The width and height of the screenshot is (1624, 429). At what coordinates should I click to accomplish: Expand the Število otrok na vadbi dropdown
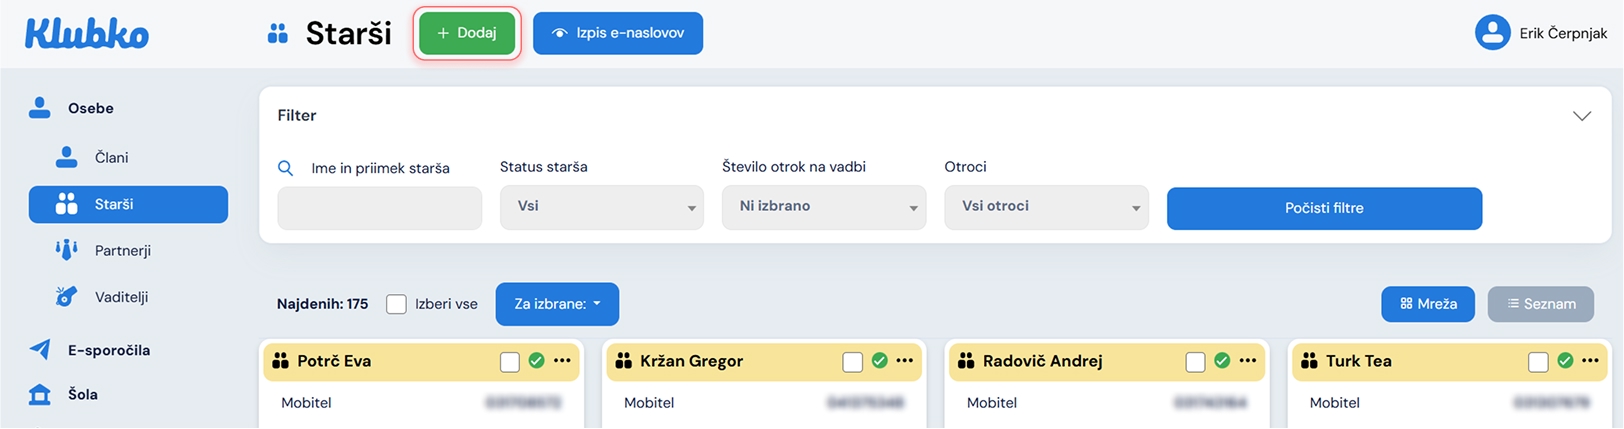pyautogui.click(x=823, y=207)
